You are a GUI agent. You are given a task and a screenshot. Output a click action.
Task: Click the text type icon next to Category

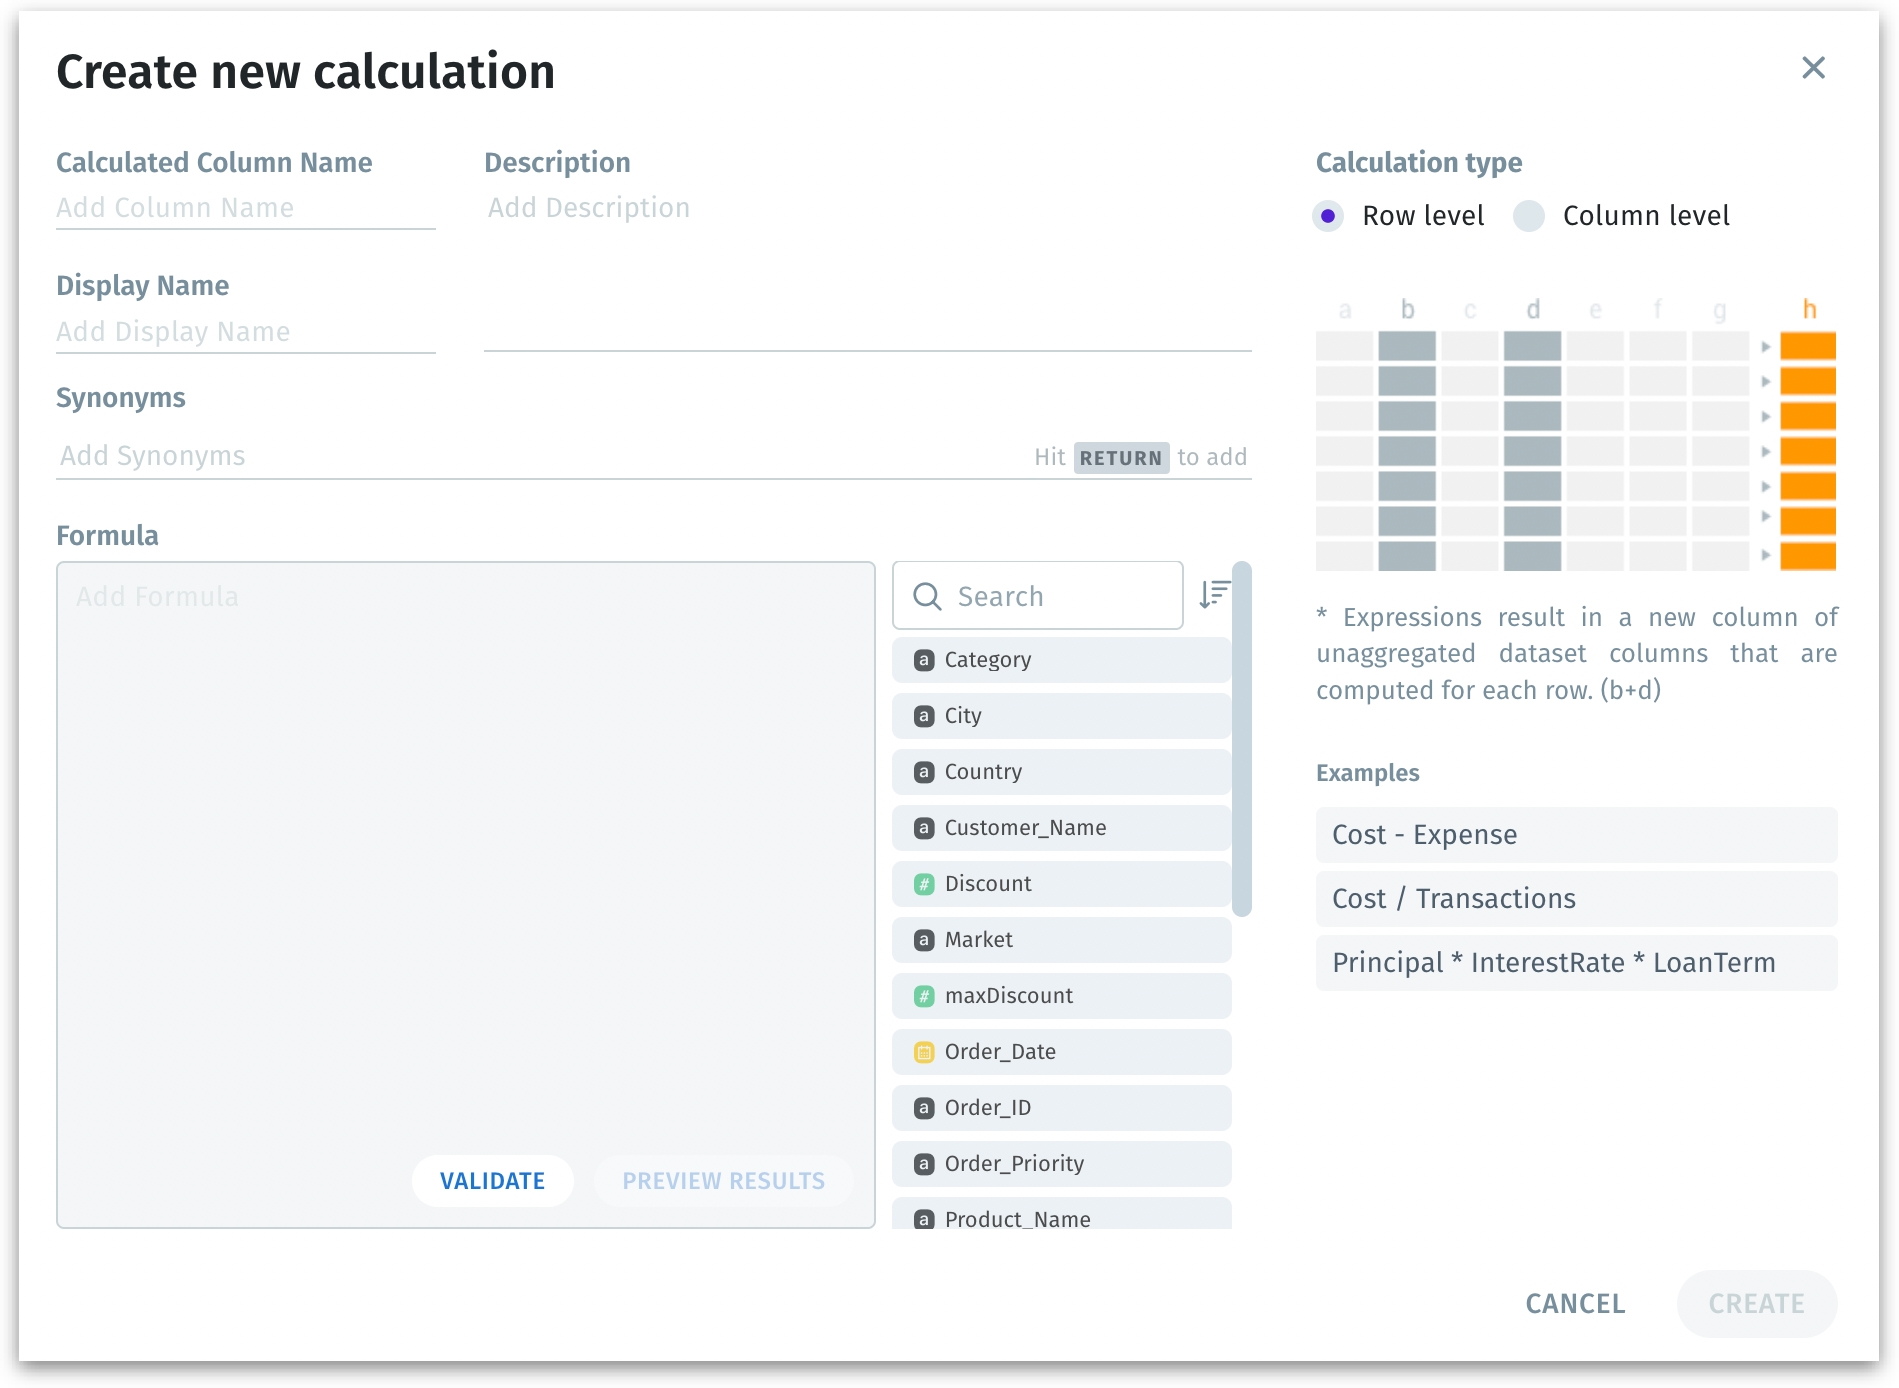pos(924,660)
